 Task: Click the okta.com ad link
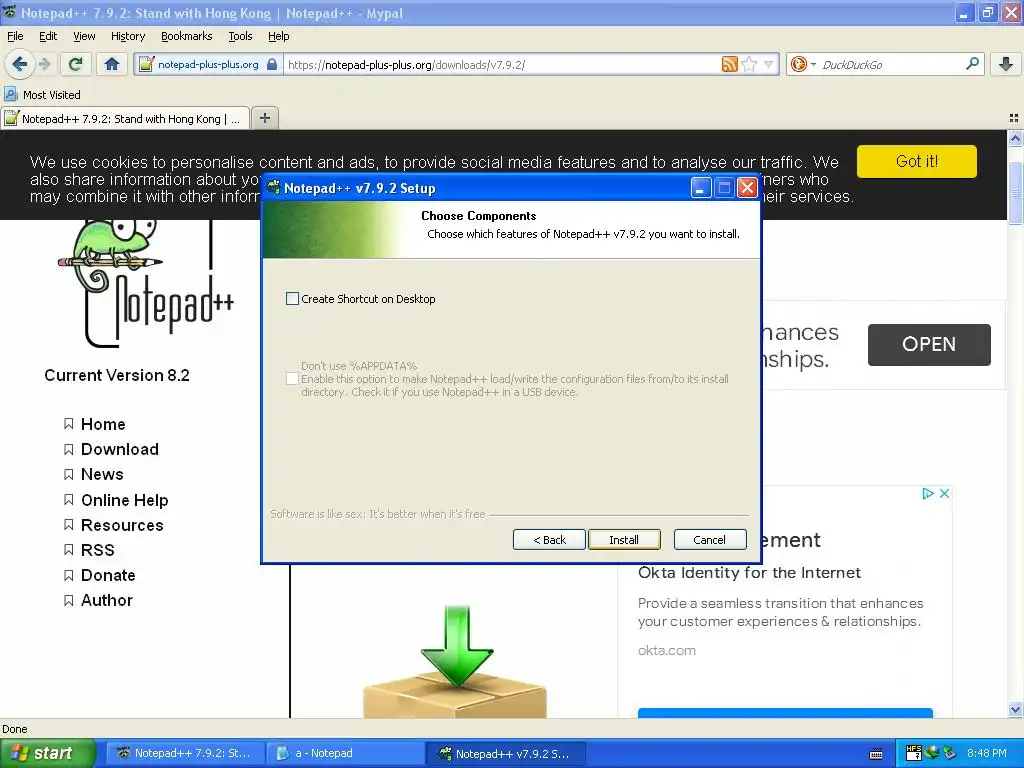(667, 650)
